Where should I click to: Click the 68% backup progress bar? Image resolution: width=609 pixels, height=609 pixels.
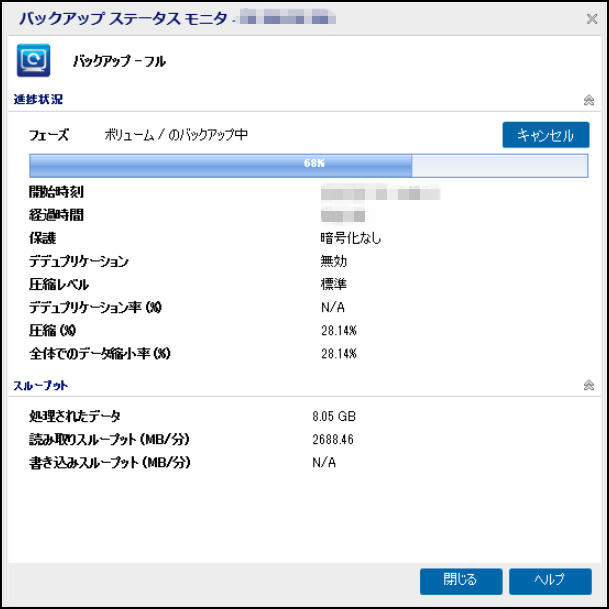[309, 166]
